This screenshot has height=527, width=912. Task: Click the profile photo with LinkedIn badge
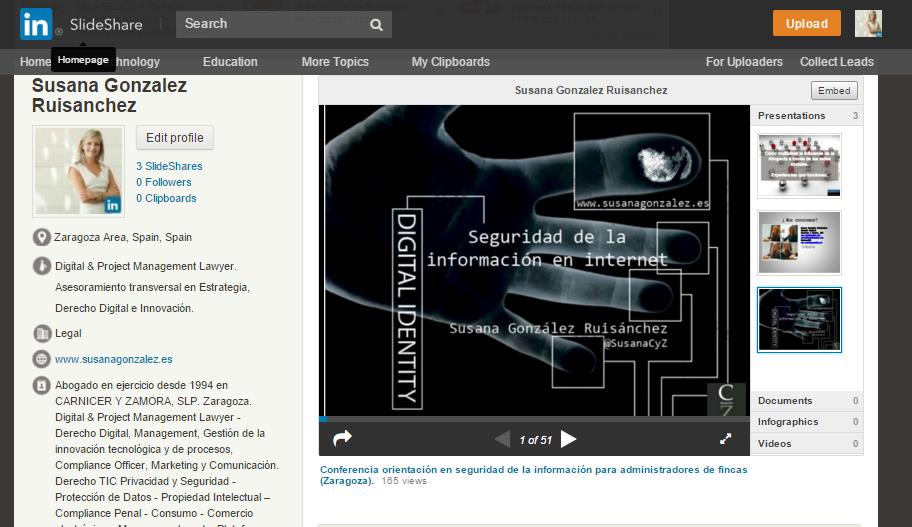pos(78,171)
